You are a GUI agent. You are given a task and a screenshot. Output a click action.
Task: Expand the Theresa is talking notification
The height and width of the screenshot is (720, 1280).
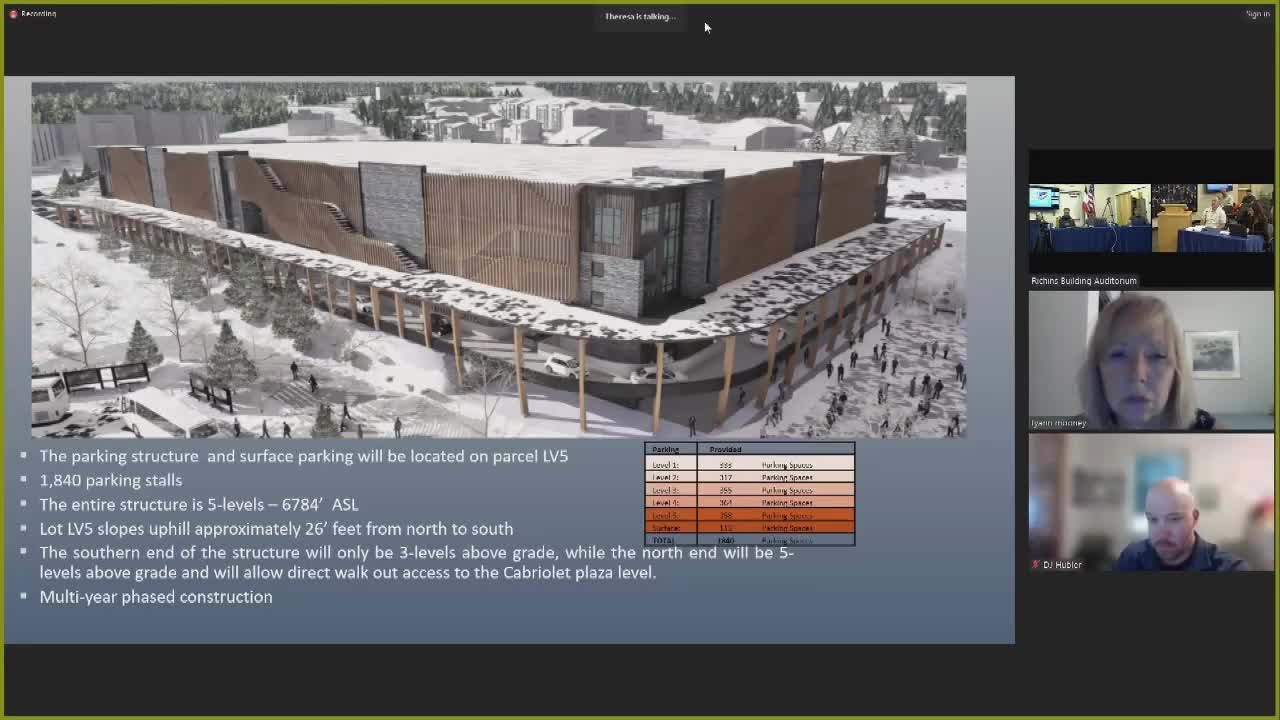pyautogui.click(x=640, y=16)
